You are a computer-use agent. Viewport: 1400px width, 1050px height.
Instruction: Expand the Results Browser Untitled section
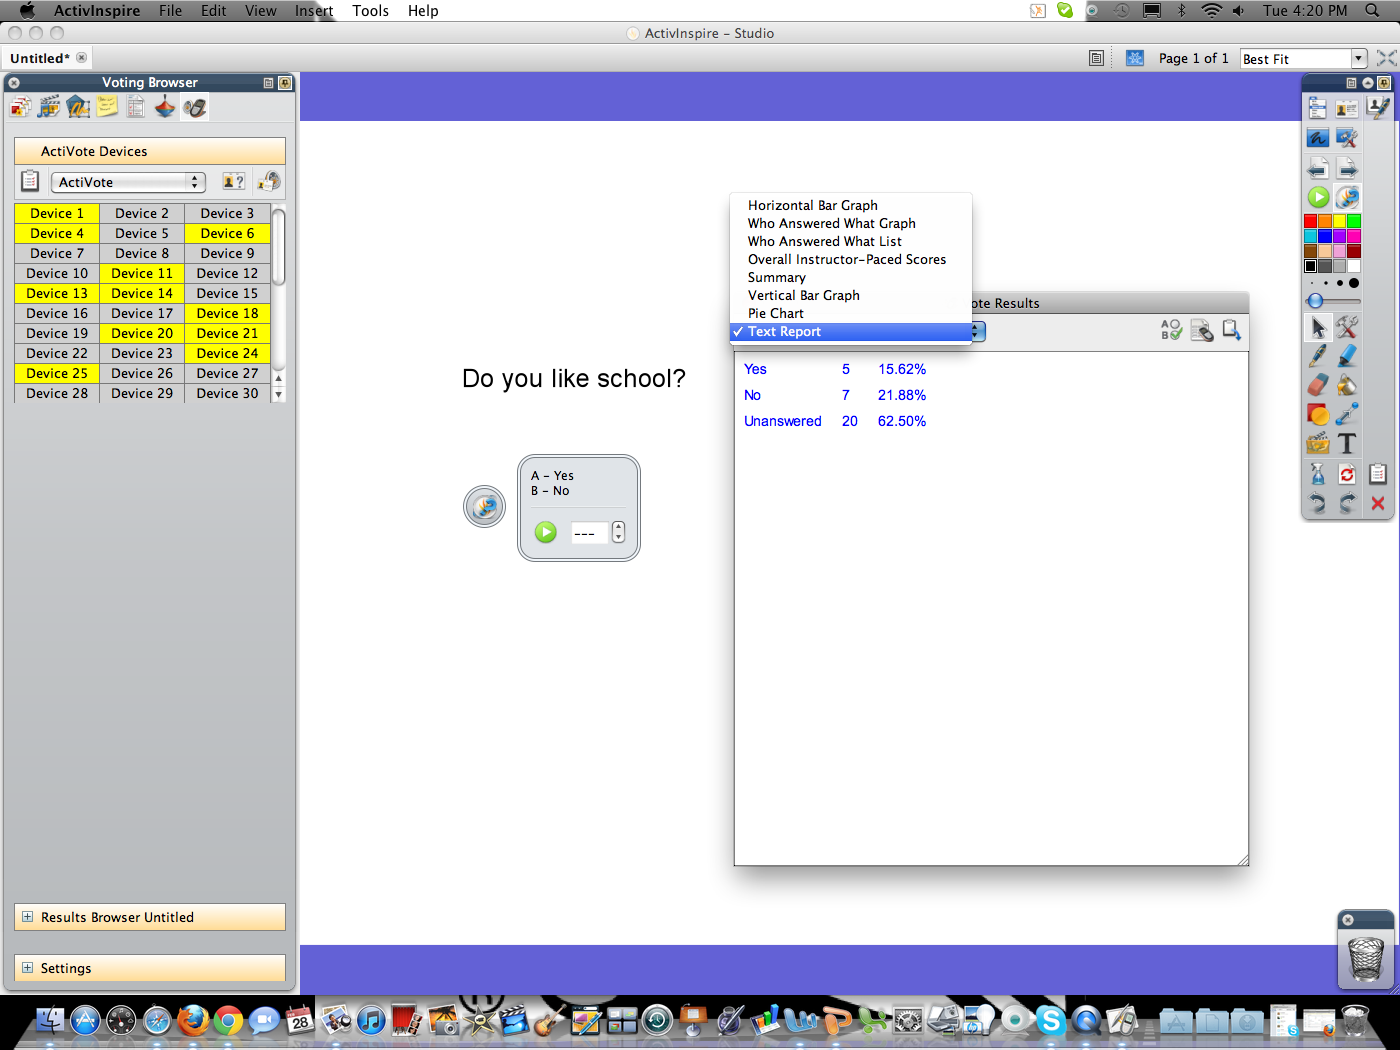click(x=28, y=917)
